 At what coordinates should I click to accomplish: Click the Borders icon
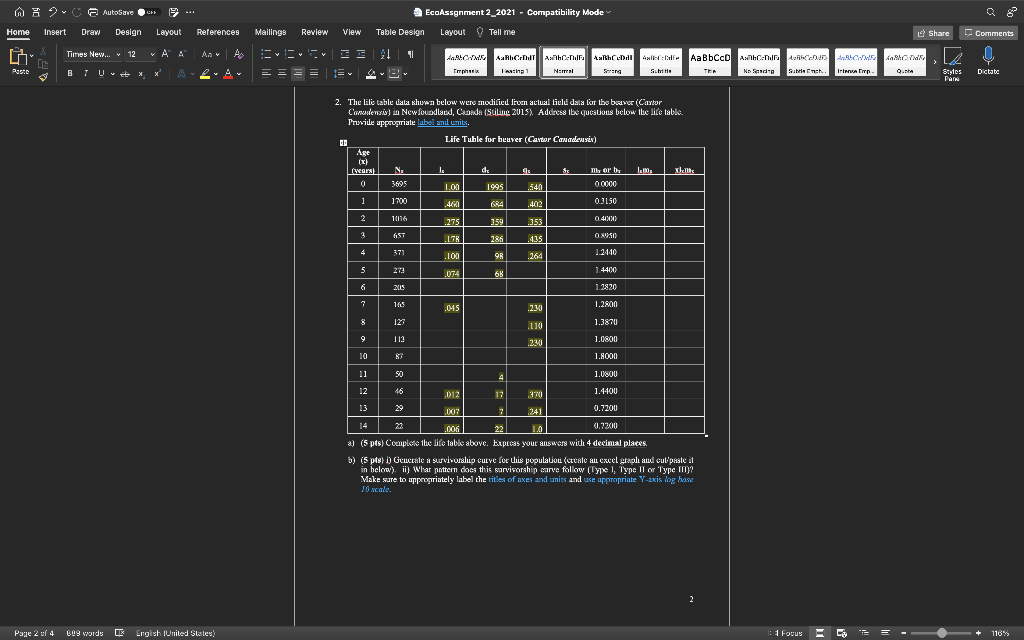click(394, 74)
